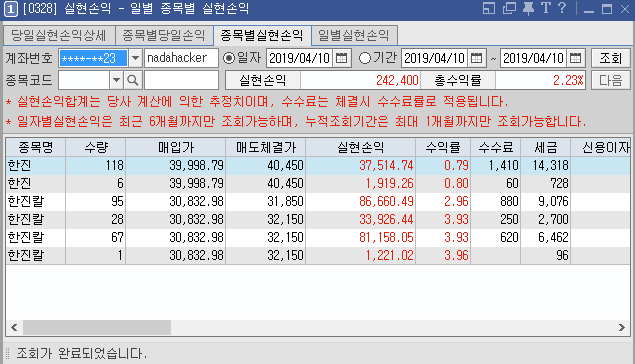Sort by 세금 column header
The width and height of the screenshot is (635, 364).
(x=546, y=147)
